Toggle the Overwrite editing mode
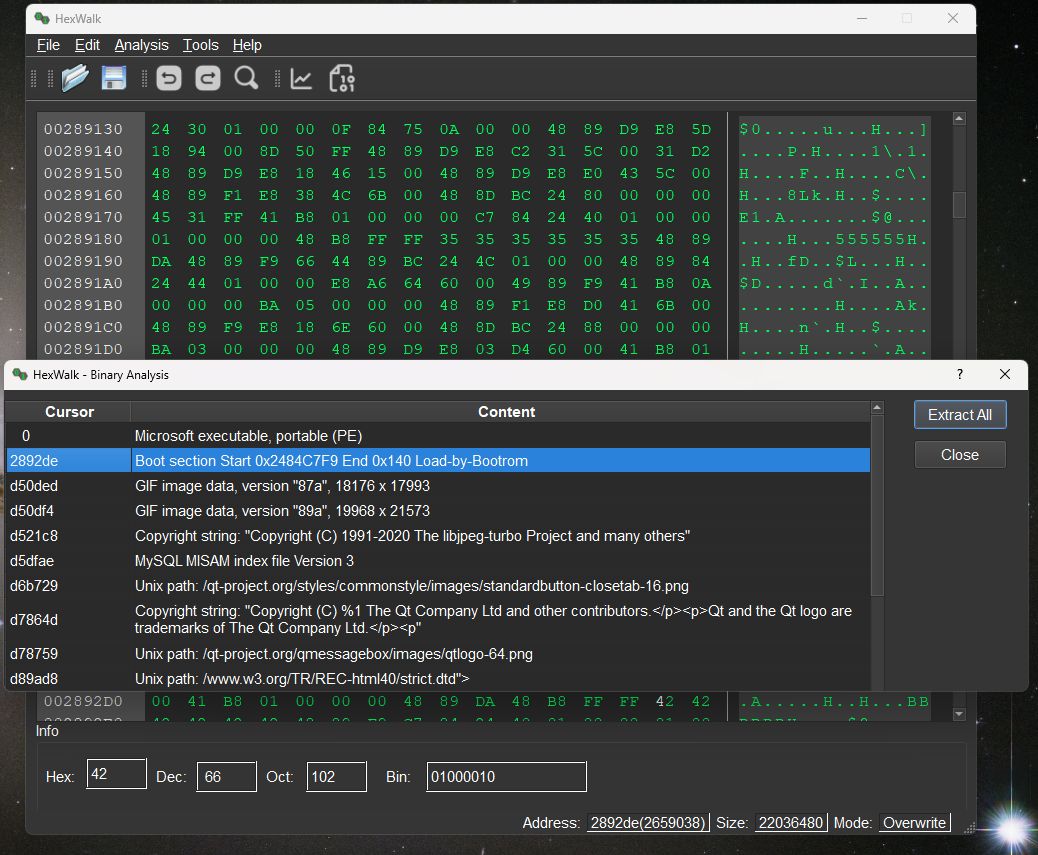The height and width of the screenshot is (855, 1038). (913, 822)
